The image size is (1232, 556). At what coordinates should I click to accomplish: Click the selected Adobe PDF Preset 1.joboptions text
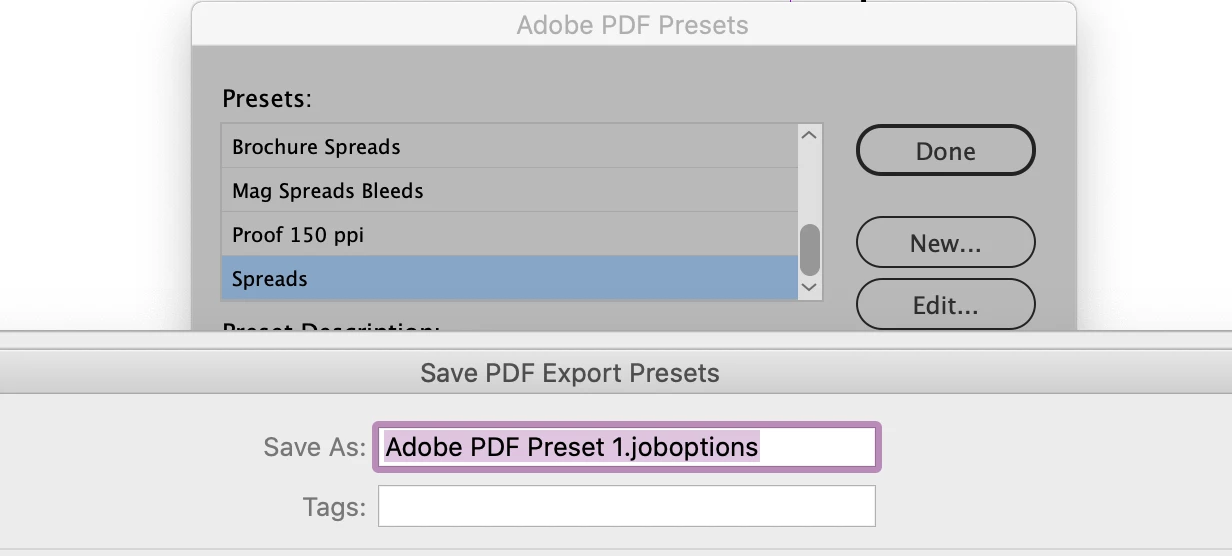coord(571,447)
